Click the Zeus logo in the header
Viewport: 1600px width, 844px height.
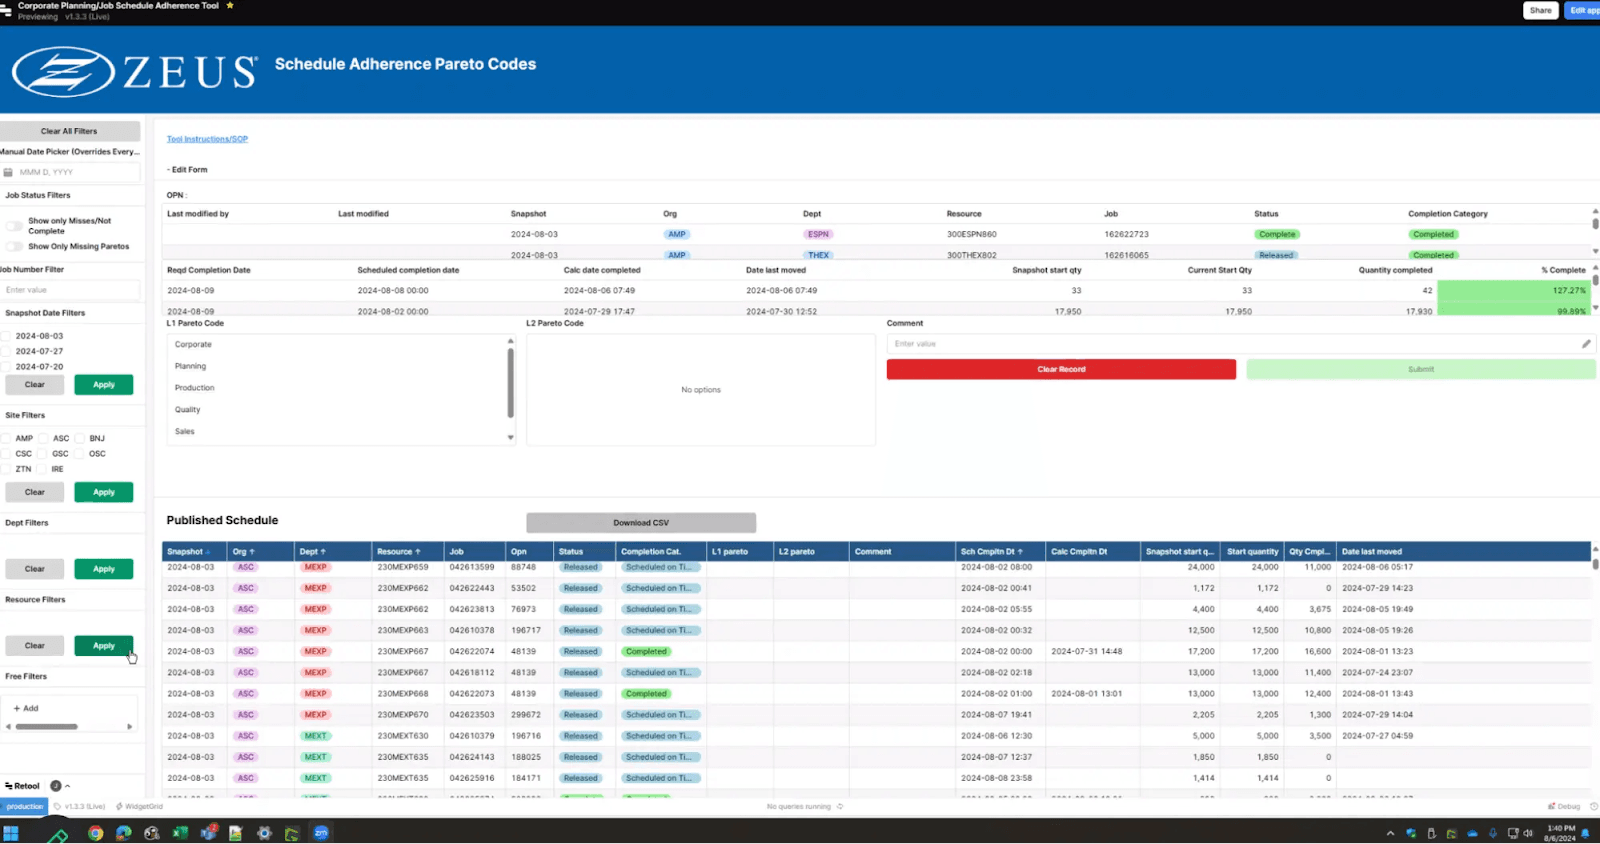[x=134, y=71]
